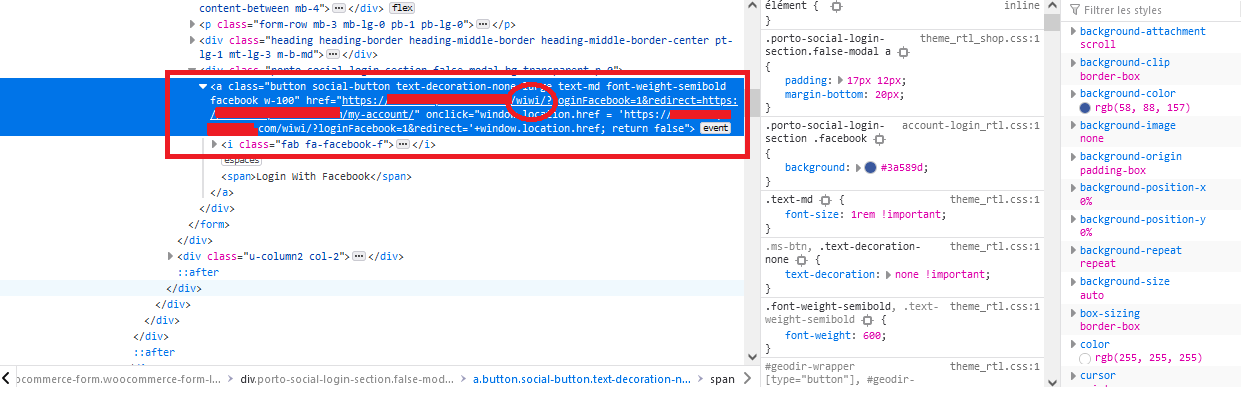
Task: Expand the u-column2 col-2 div
Action: [x=171, y=256]
